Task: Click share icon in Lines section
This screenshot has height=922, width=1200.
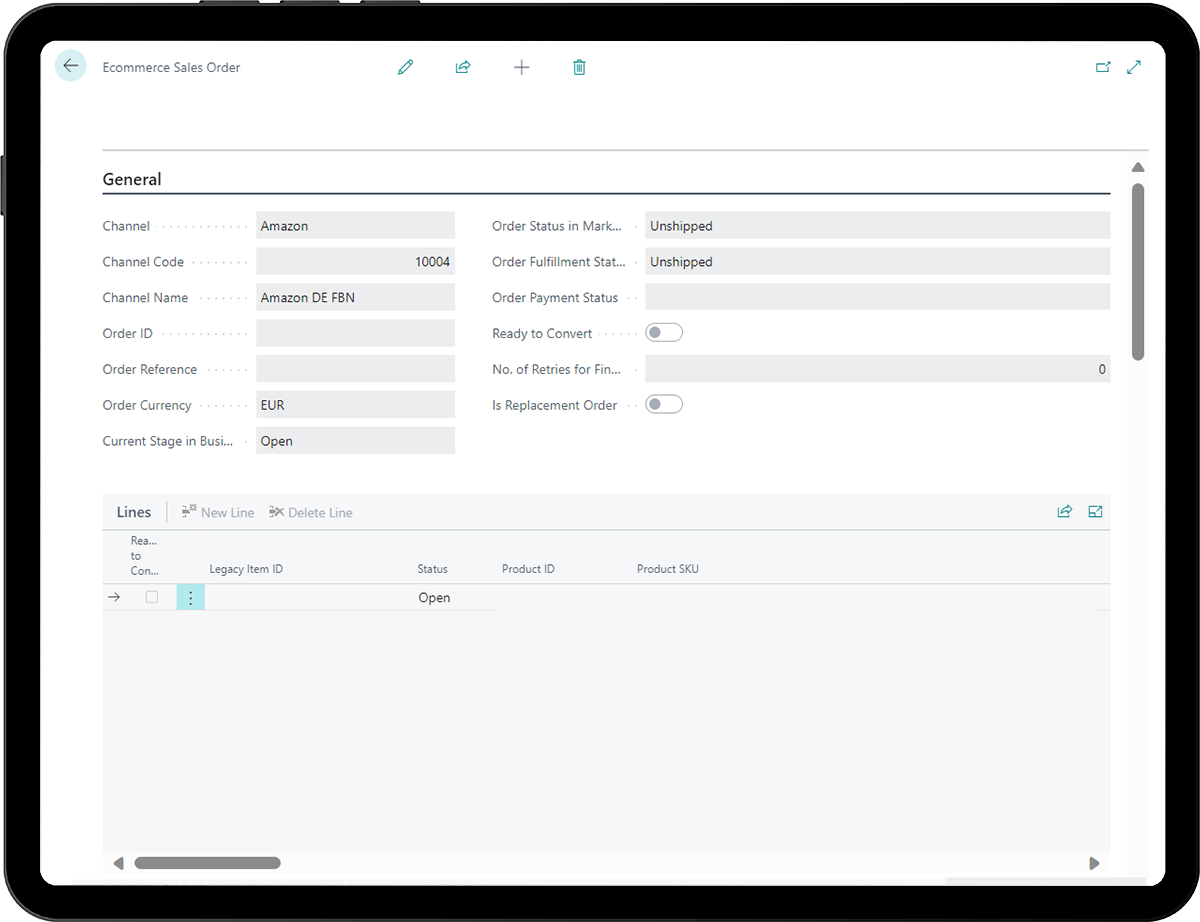Action: [1065, 512]
